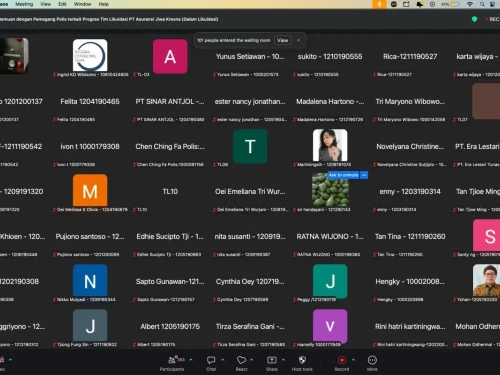Select participant Pujiono santoso
This screenshot has height=375, width=500.
click(x=90, y=237)
